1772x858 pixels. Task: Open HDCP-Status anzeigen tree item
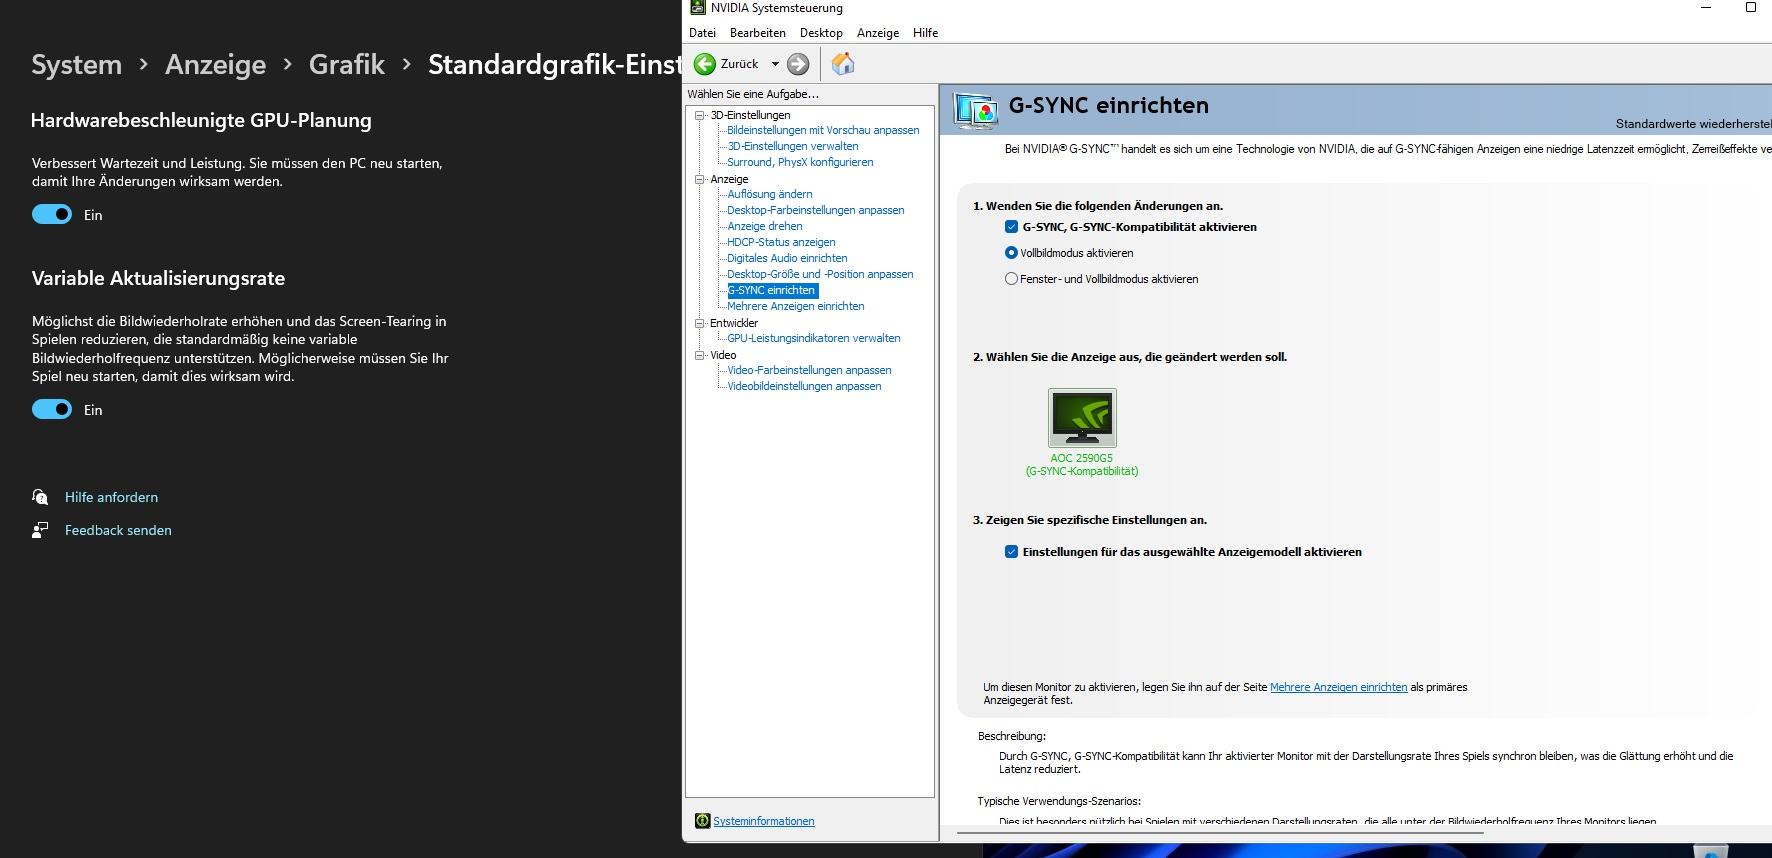(781, 242)
